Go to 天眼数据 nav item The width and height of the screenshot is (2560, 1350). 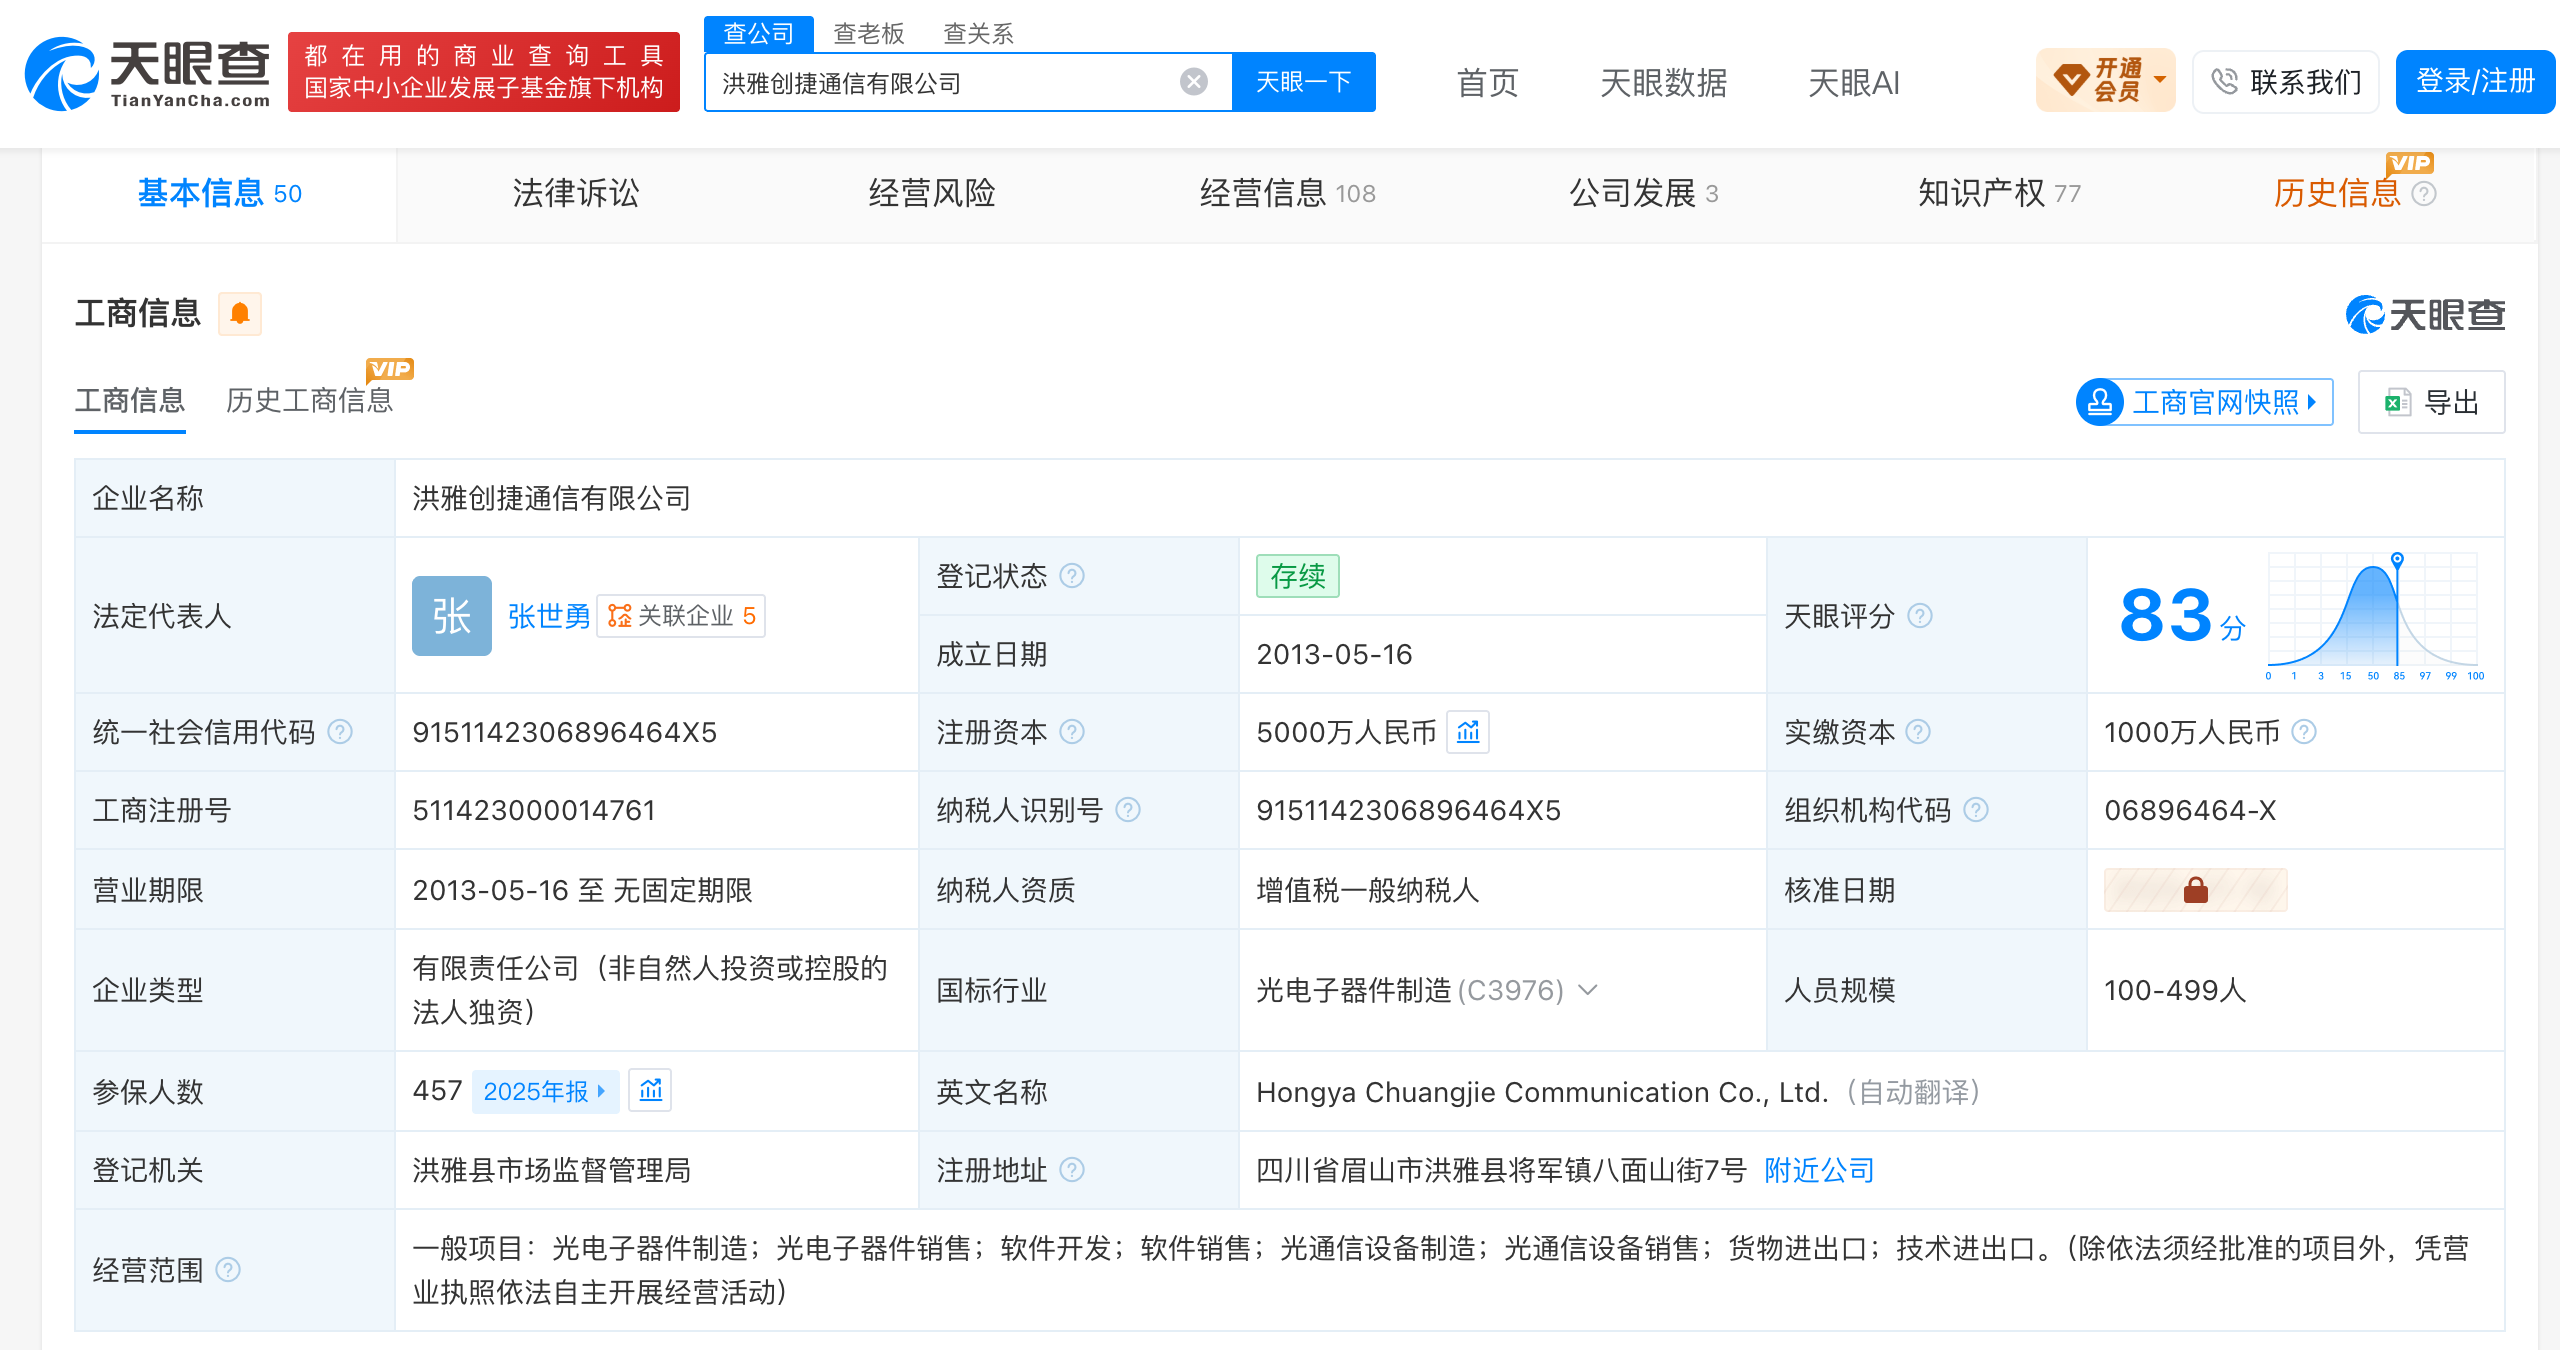pyautogui.click(x=1664, y=83)
